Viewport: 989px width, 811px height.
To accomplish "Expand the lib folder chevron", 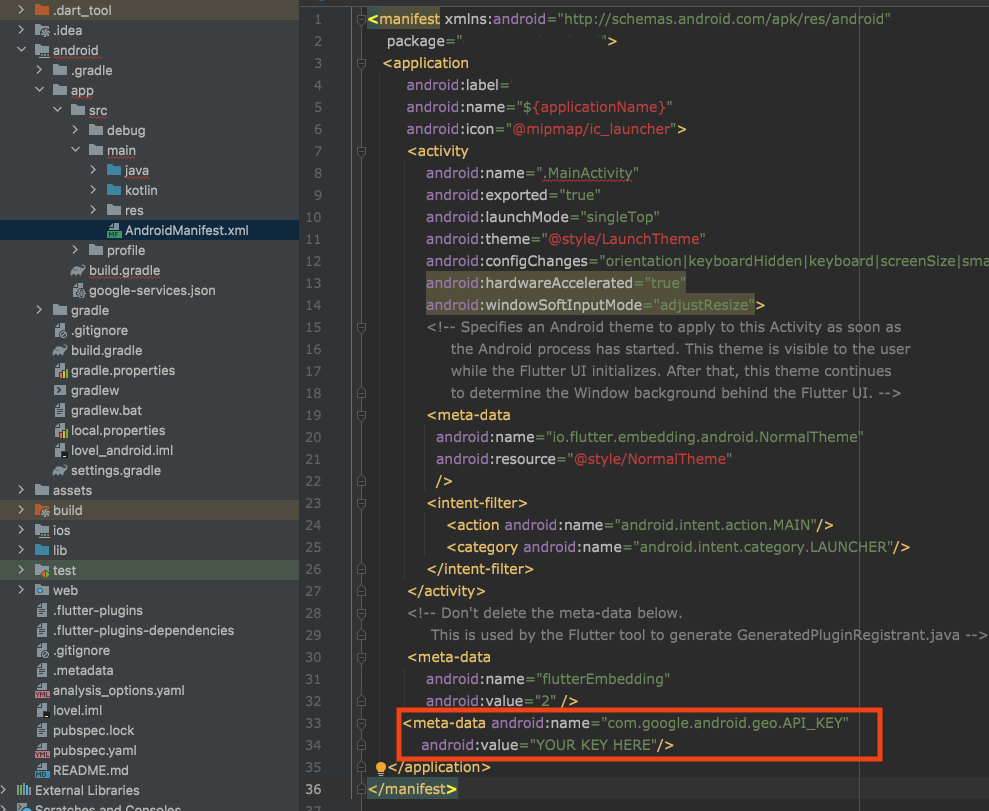I will pyautogui.click(x=21, y=550).
